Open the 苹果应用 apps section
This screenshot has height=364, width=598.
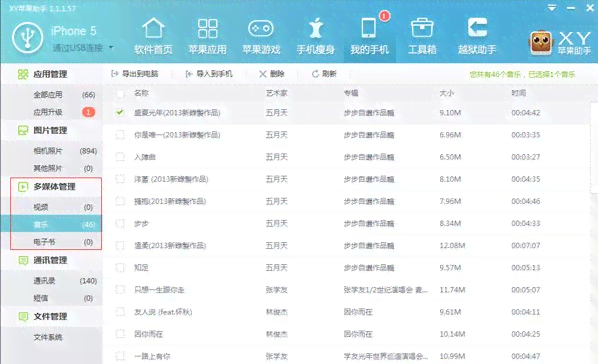[x=207, y=37]
